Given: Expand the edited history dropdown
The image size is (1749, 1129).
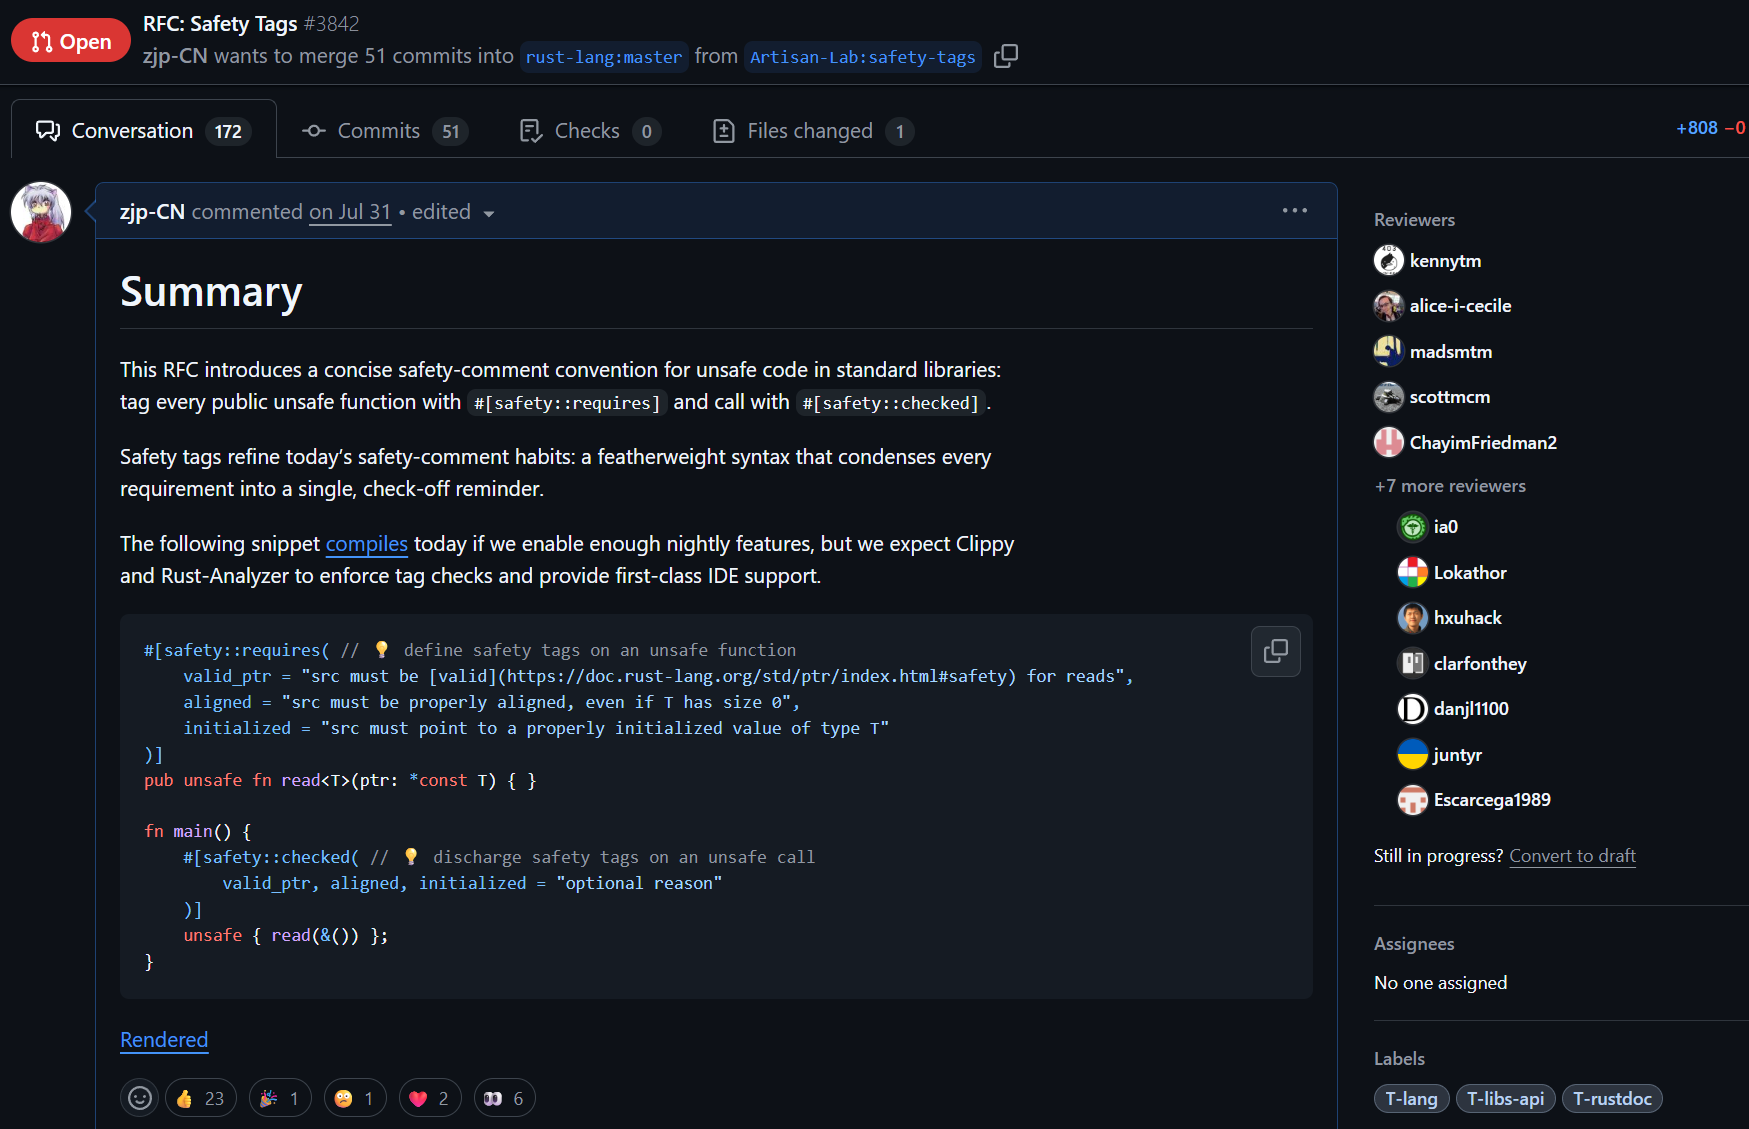Looking at the screenshot, I should [453, 212].
